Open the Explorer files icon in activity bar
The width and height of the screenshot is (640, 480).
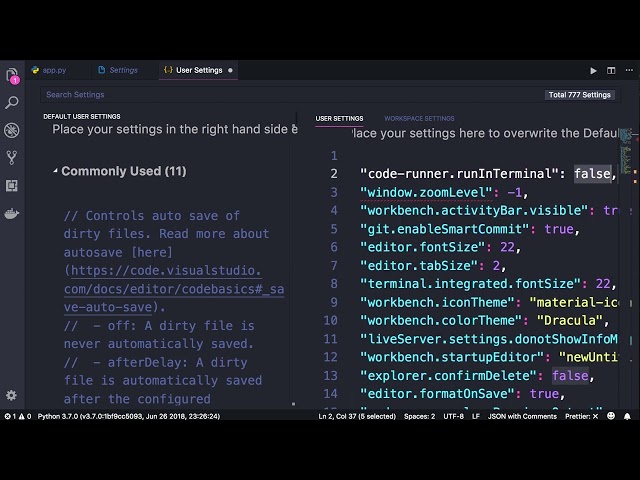[12, 76]
